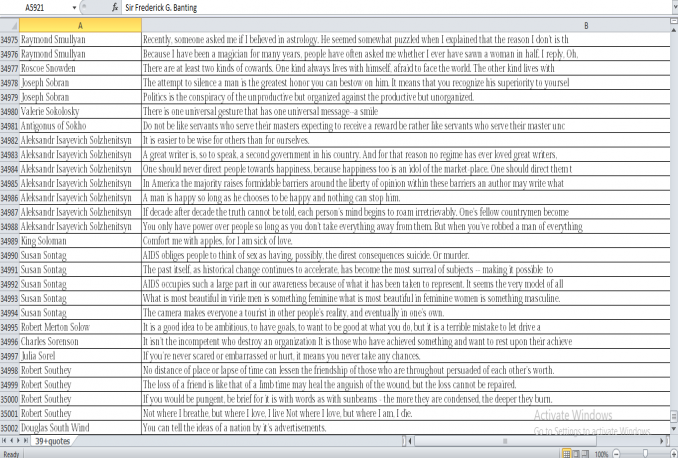Go to first sheet navigation arrow
This screenshot has width=678, height=458.
point(4,441)
